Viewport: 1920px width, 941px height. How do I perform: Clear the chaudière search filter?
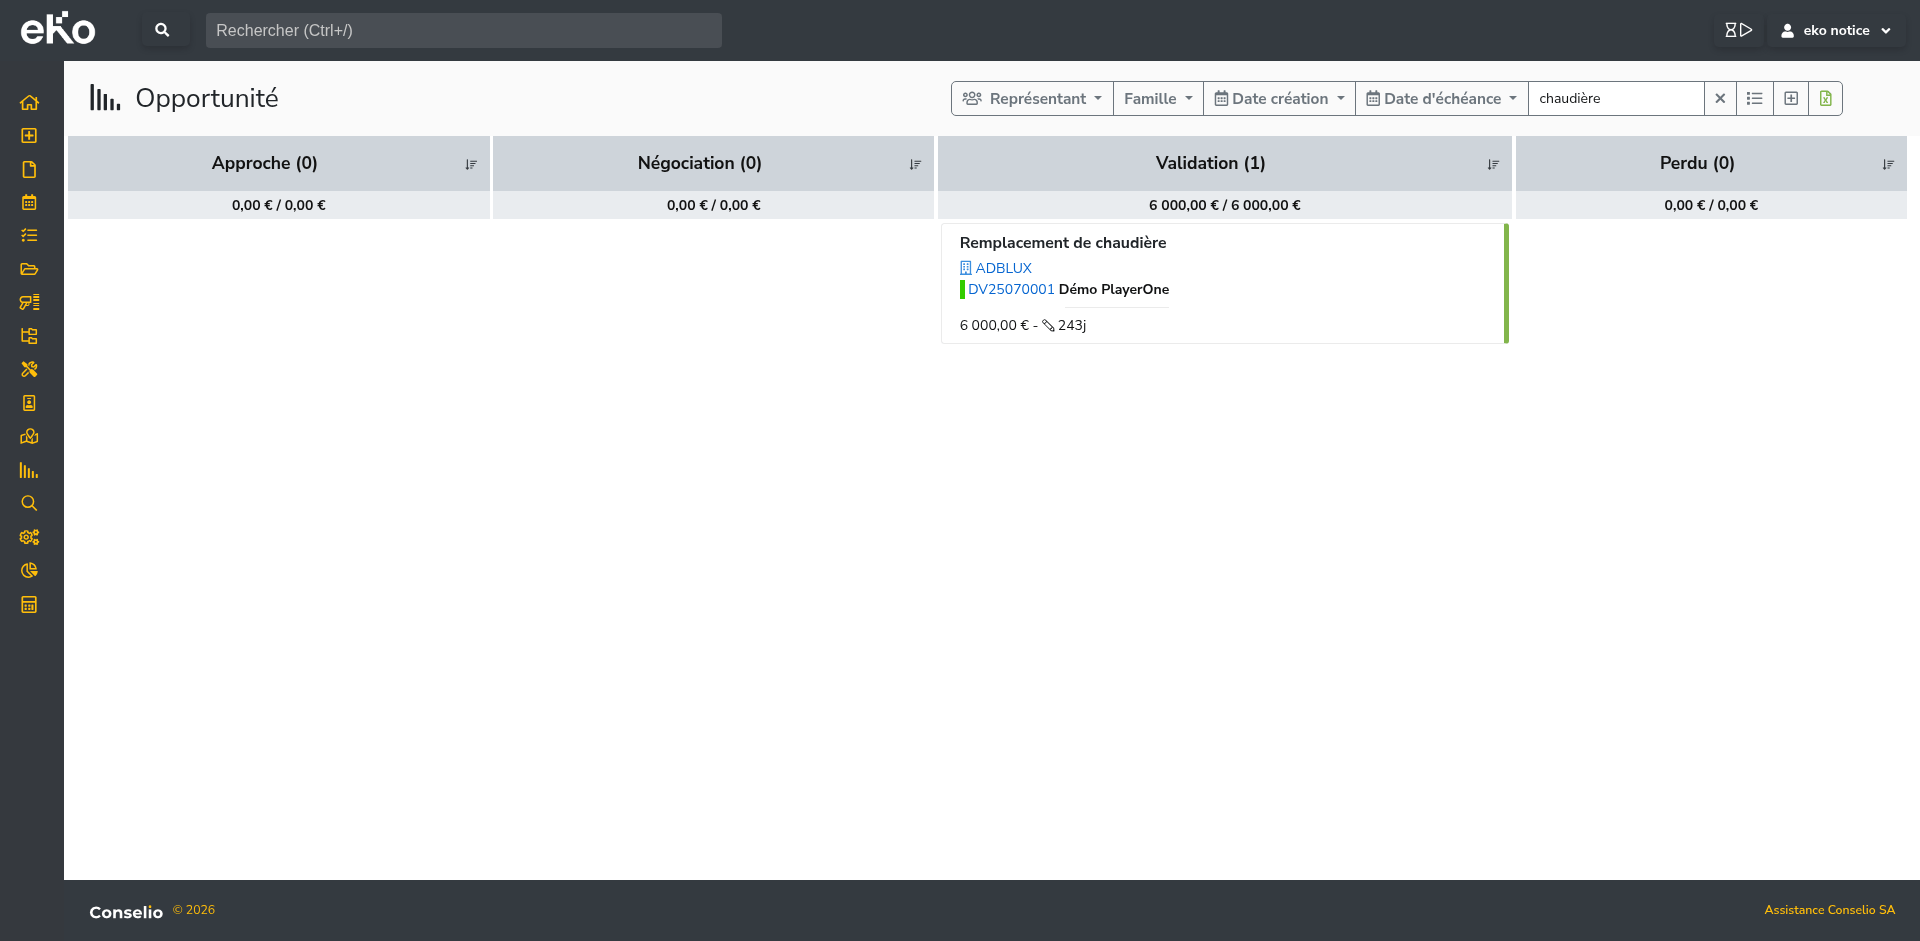point(1720,98)
